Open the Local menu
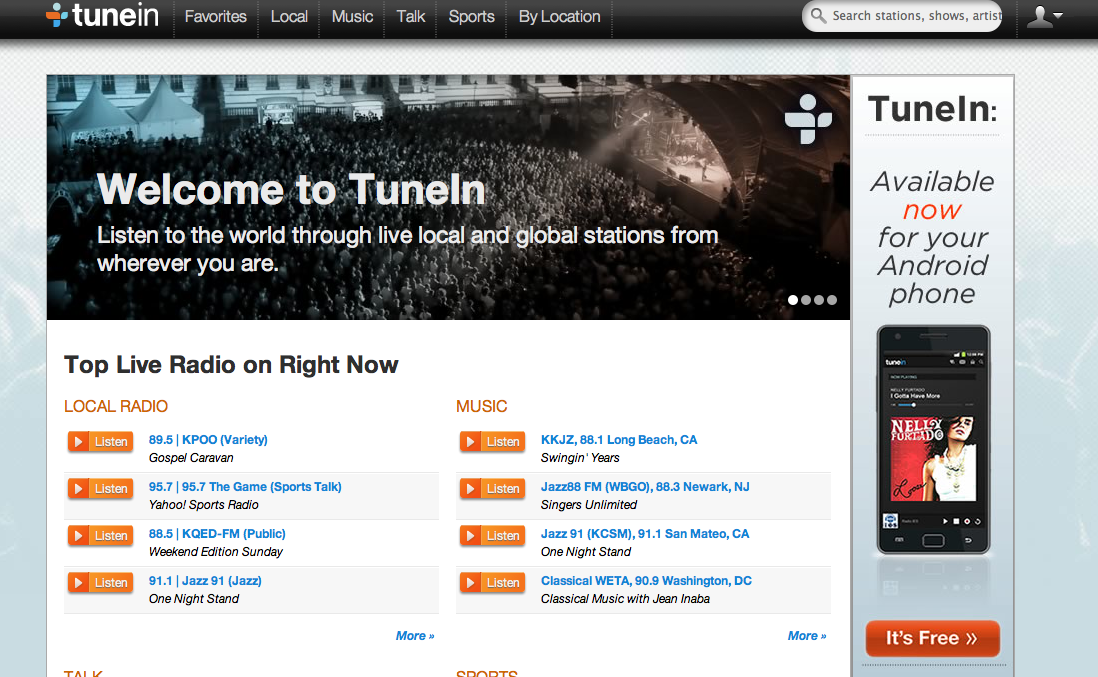The image size is (1098, 677). coord(289,16)
